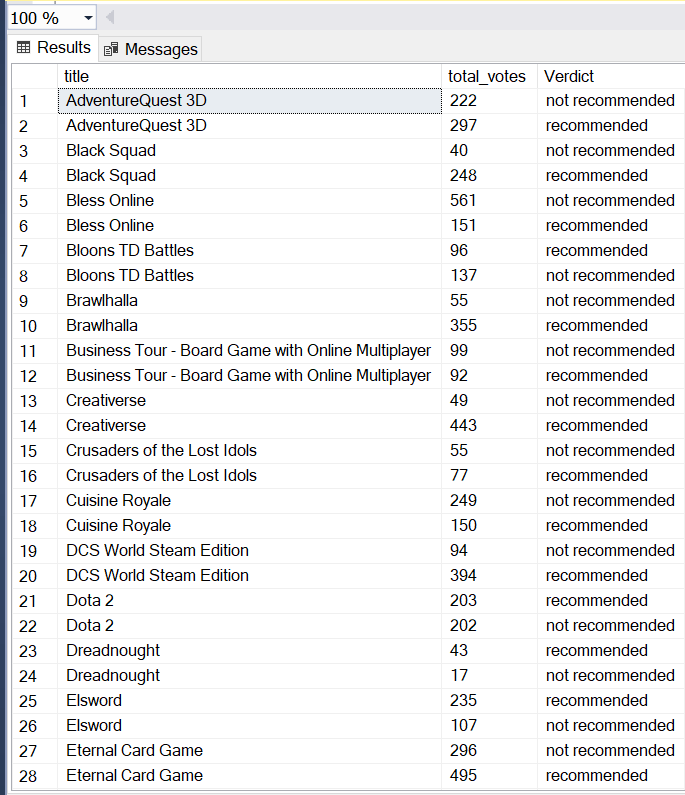
Task: Switch to the Results tab
Action: coord(54,48)
